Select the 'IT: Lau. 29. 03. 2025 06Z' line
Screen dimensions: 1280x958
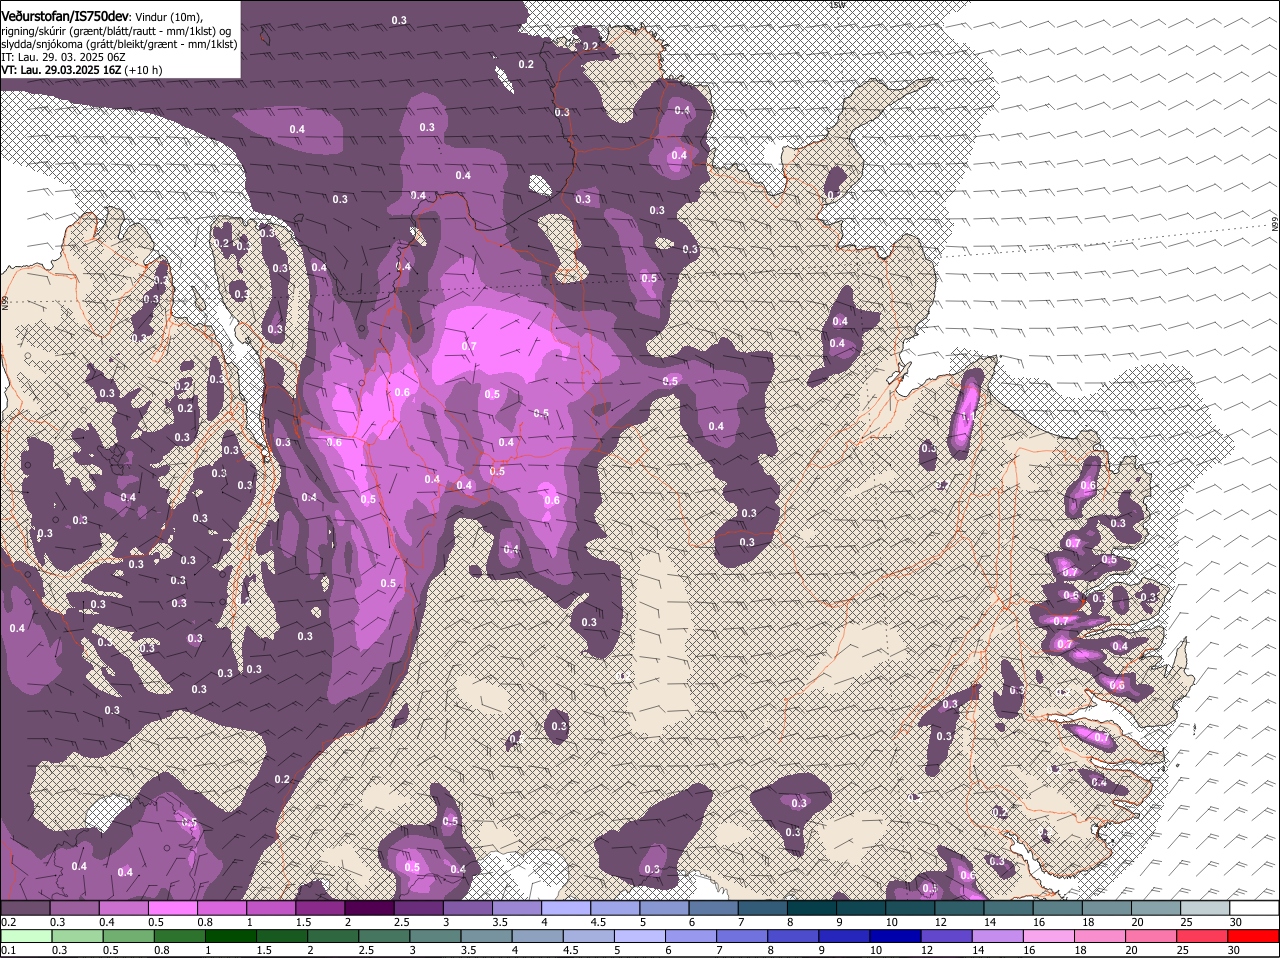tap(63, 57)
